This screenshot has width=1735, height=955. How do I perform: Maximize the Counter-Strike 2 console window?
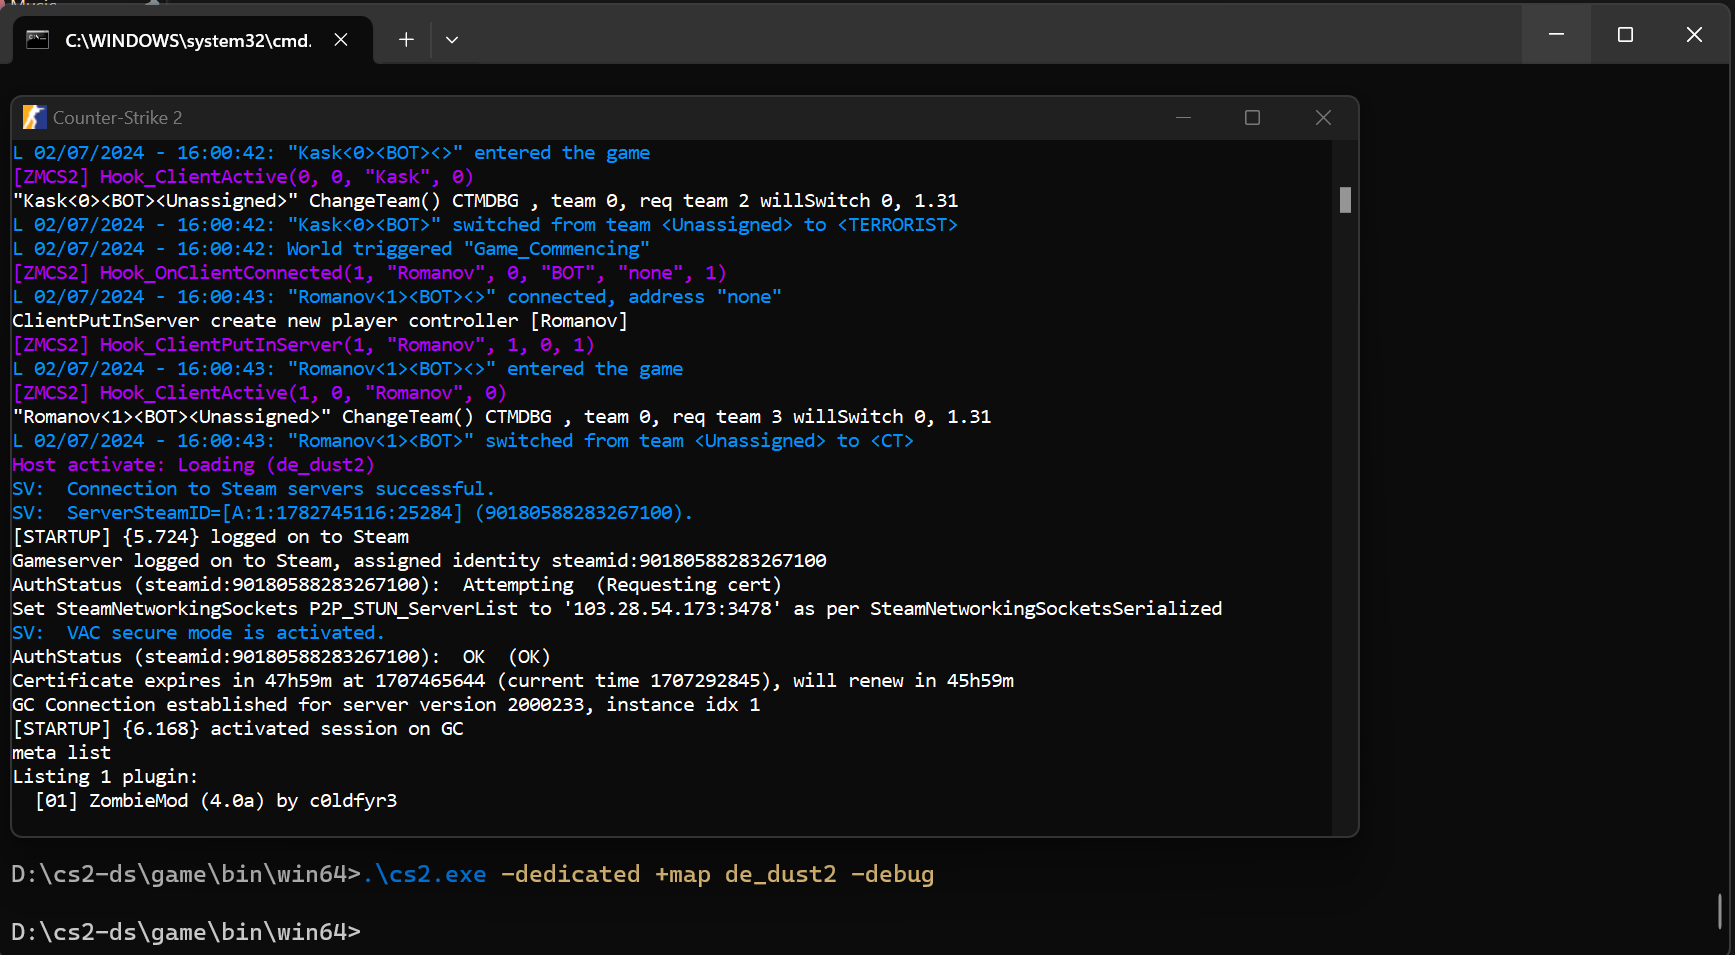coord(1252,118)
